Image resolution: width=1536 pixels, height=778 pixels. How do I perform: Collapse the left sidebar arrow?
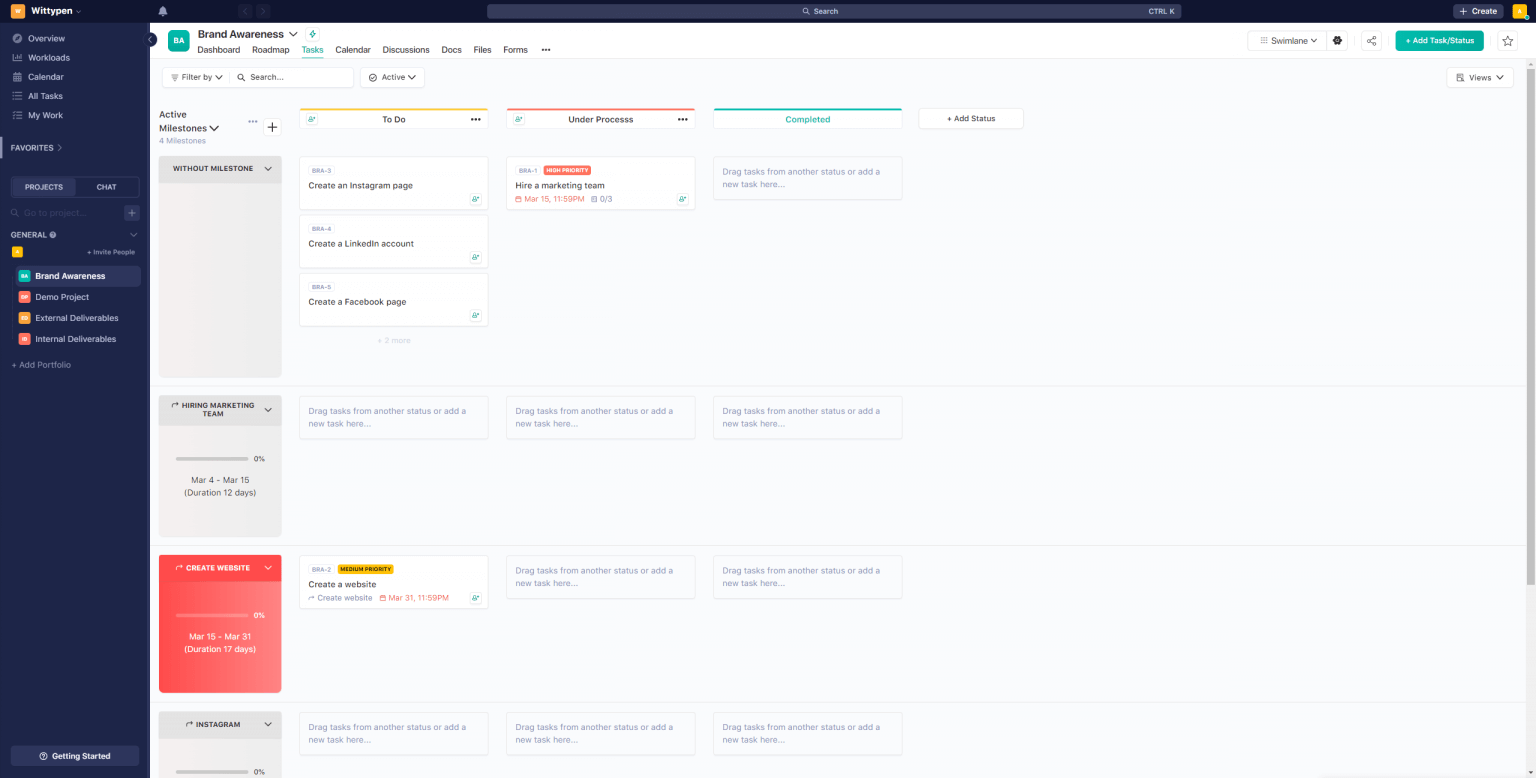[151, 40]
